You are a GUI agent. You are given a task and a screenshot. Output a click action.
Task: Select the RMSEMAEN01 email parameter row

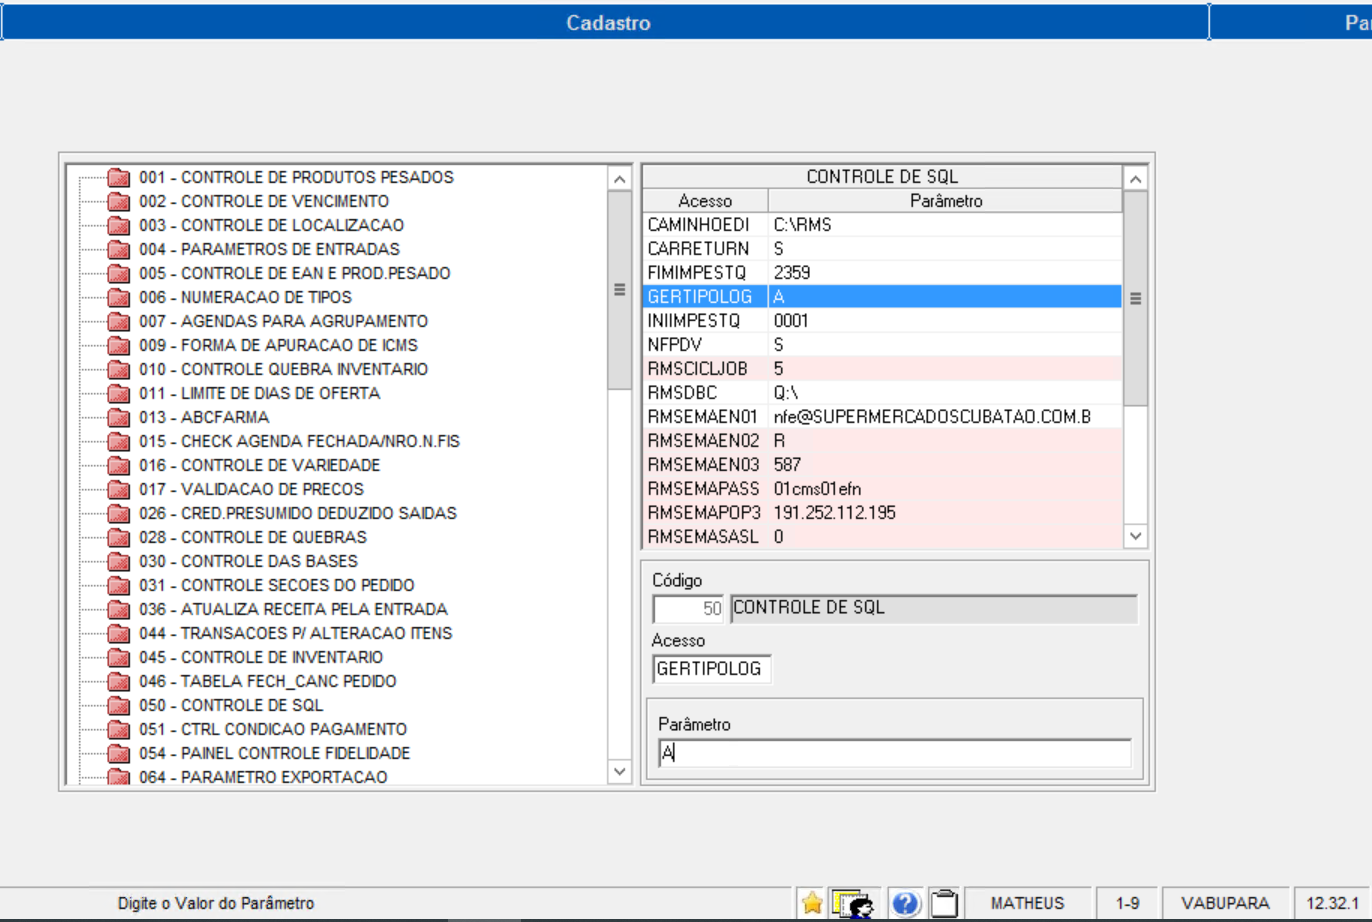(882, 417)
